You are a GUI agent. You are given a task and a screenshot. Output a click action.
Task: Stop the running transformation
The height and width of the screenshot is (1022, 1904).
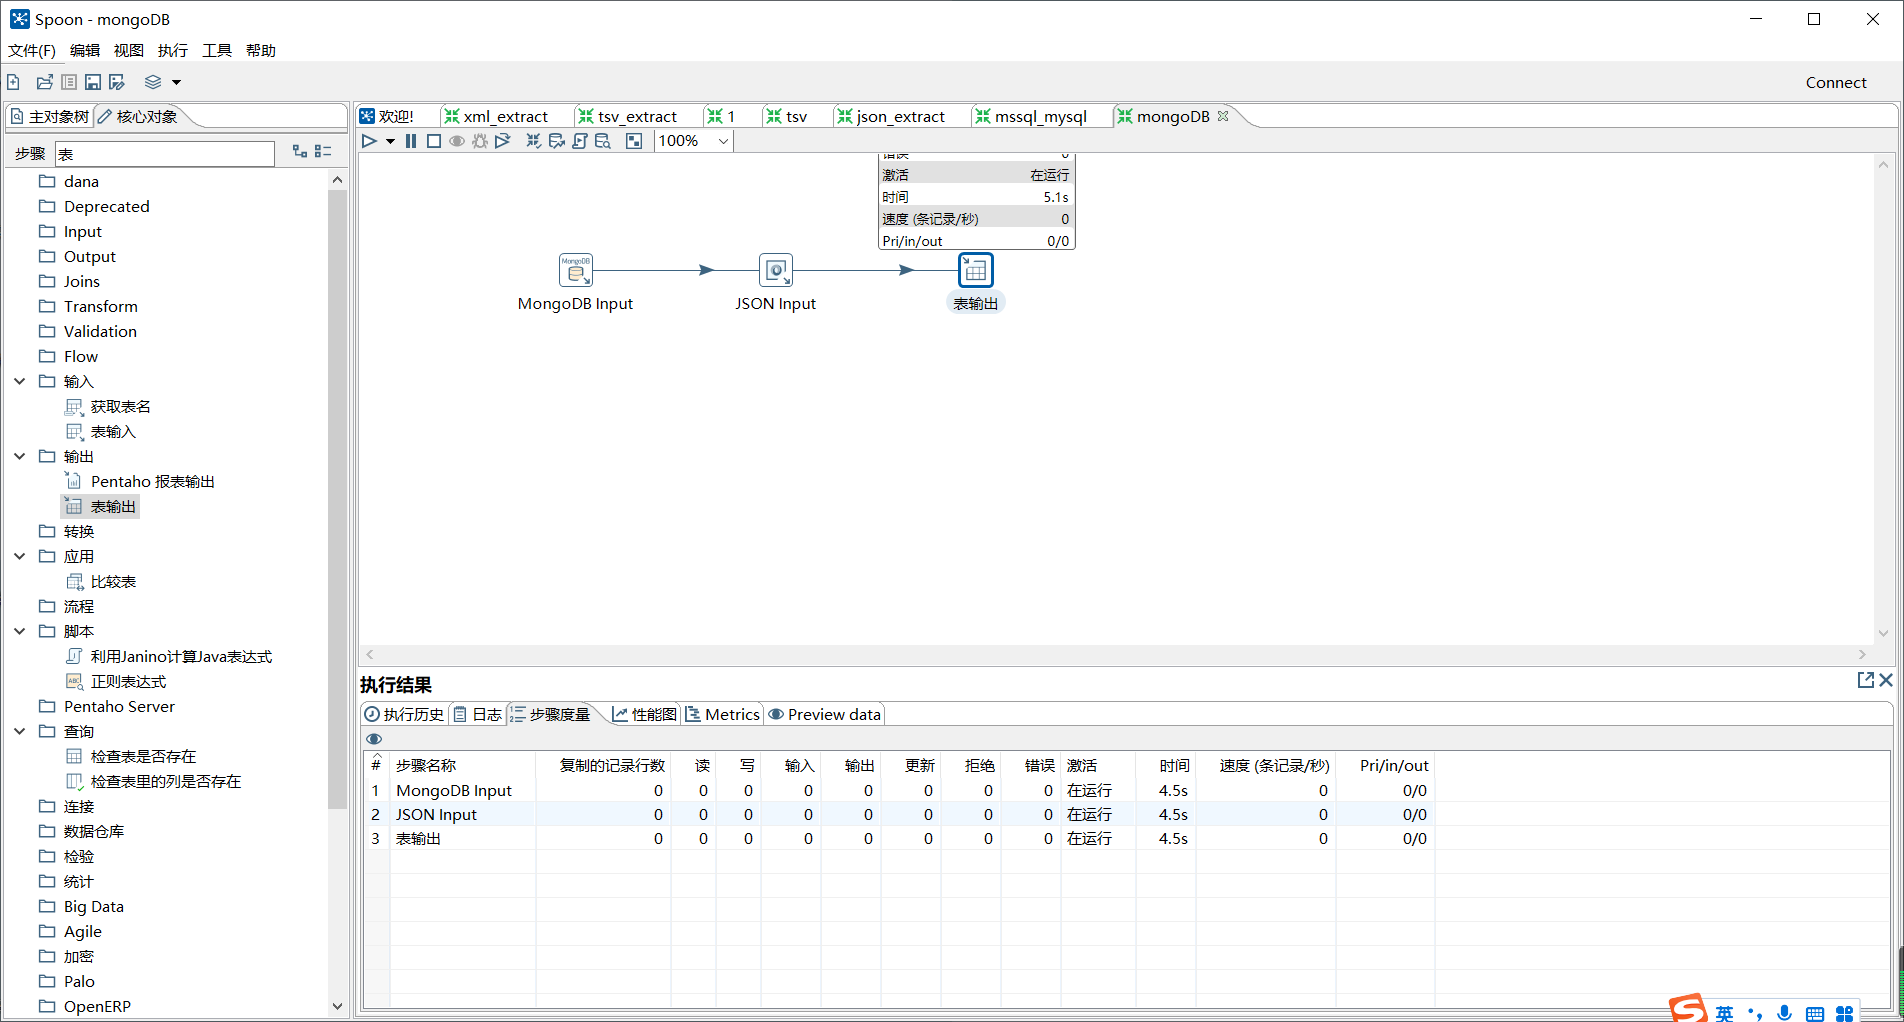tap(434, 141)
